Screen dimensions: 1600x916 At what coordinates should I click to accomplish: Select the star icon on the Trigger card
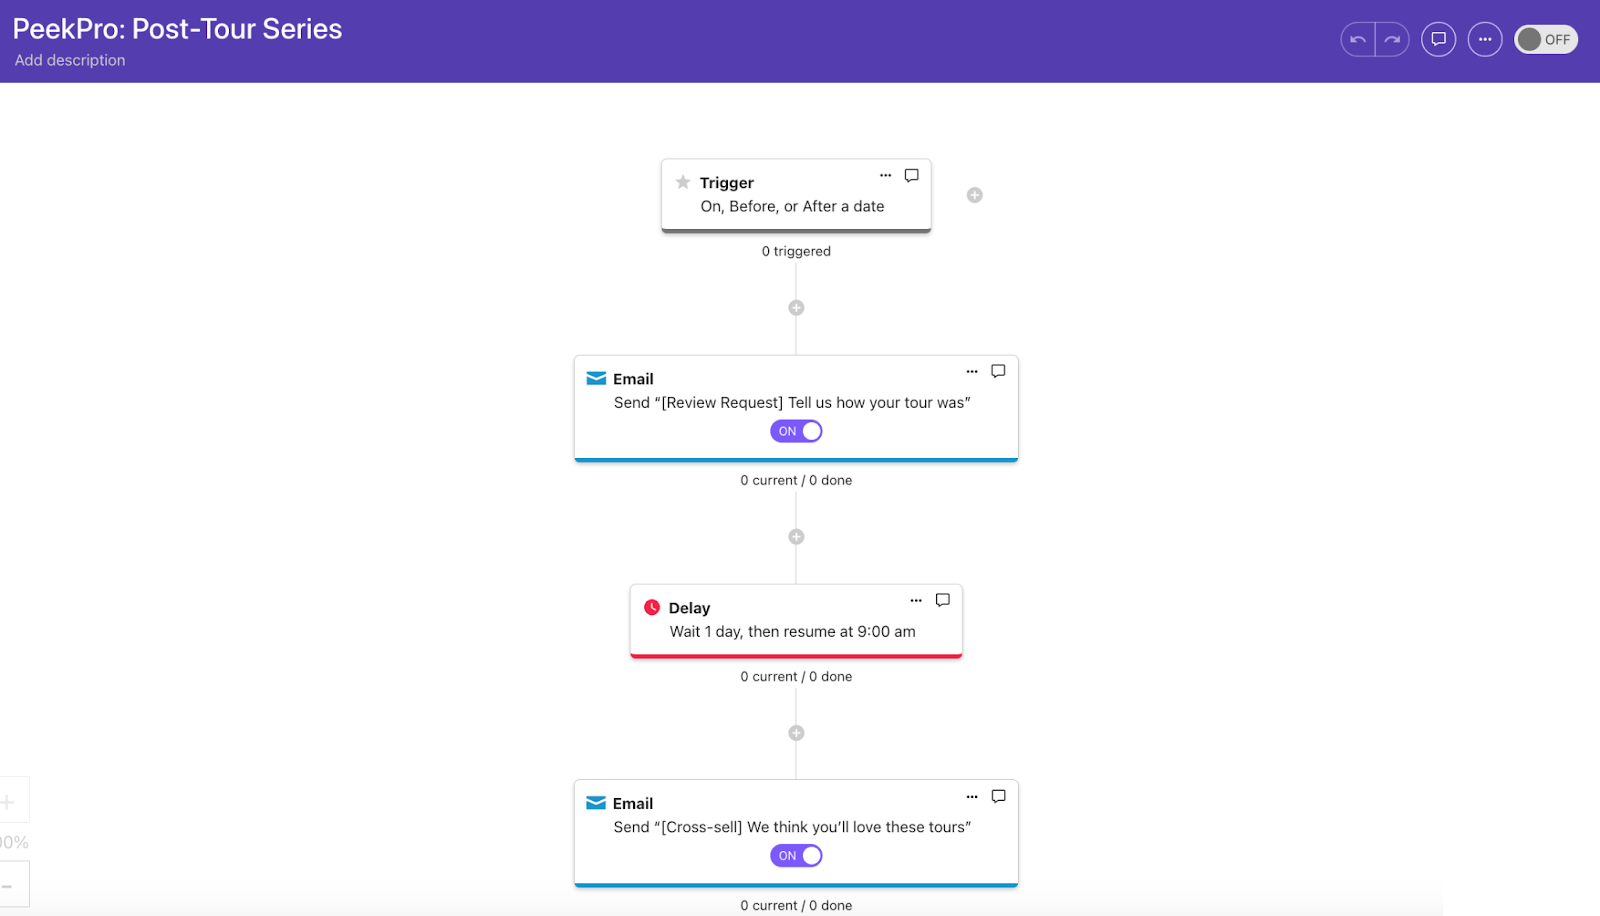coord(683,182)
